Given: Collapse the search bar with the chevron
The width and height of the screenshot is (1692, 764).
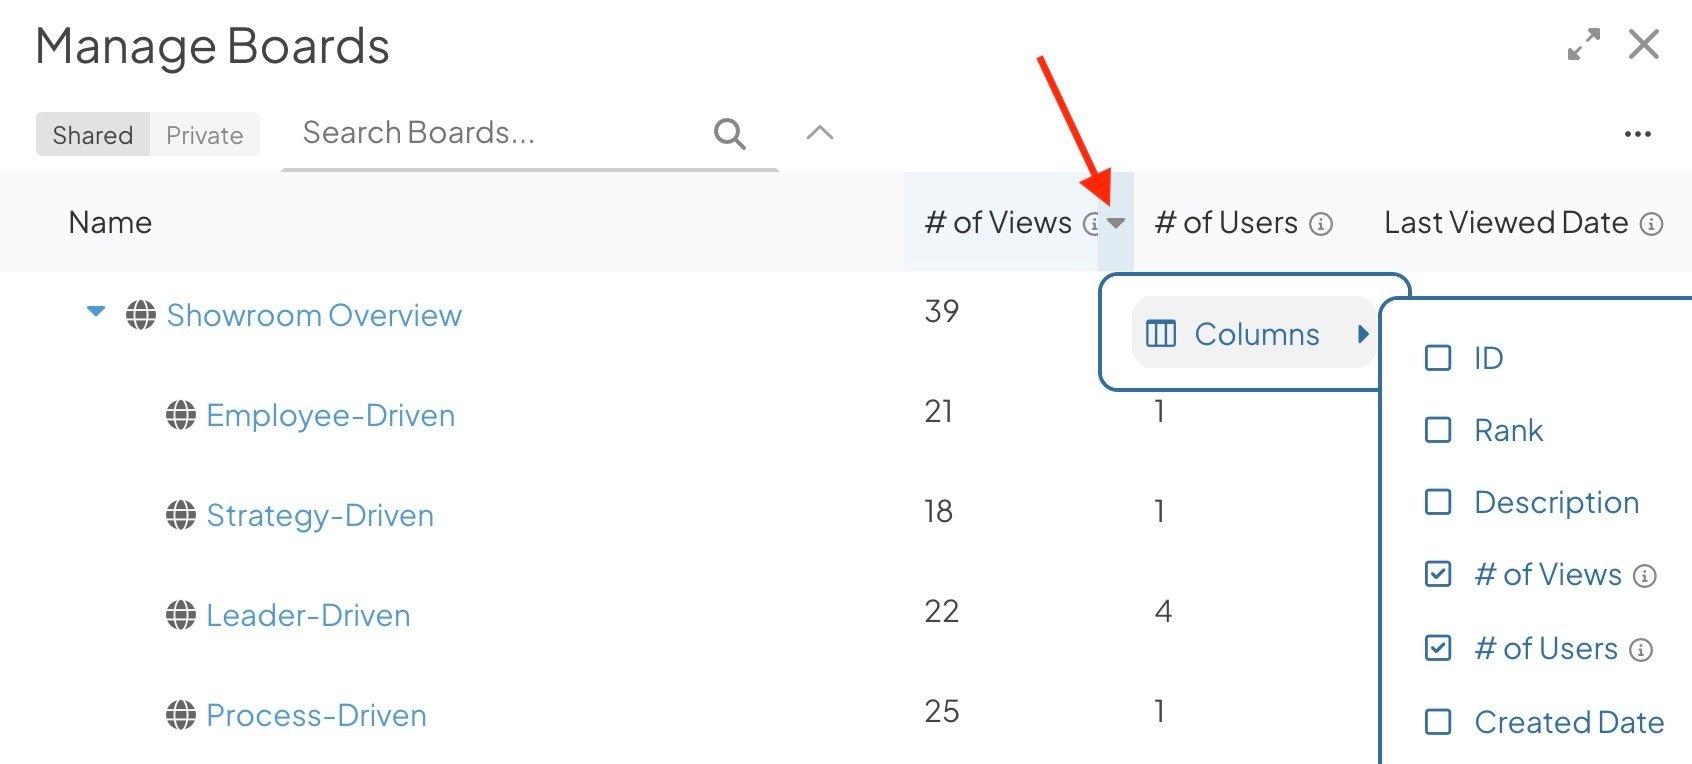Looking at the screenshot, I should [820, 133].
